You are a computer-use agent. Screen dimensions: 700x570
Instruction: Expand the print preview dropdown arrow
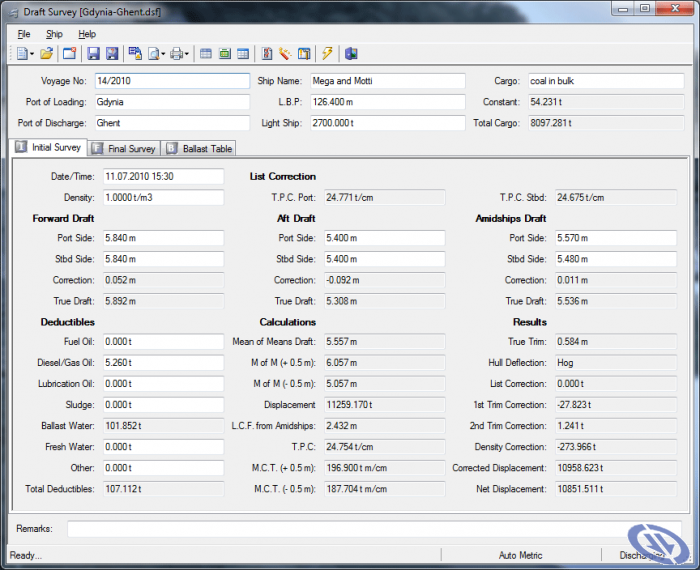tap(163, 54)
